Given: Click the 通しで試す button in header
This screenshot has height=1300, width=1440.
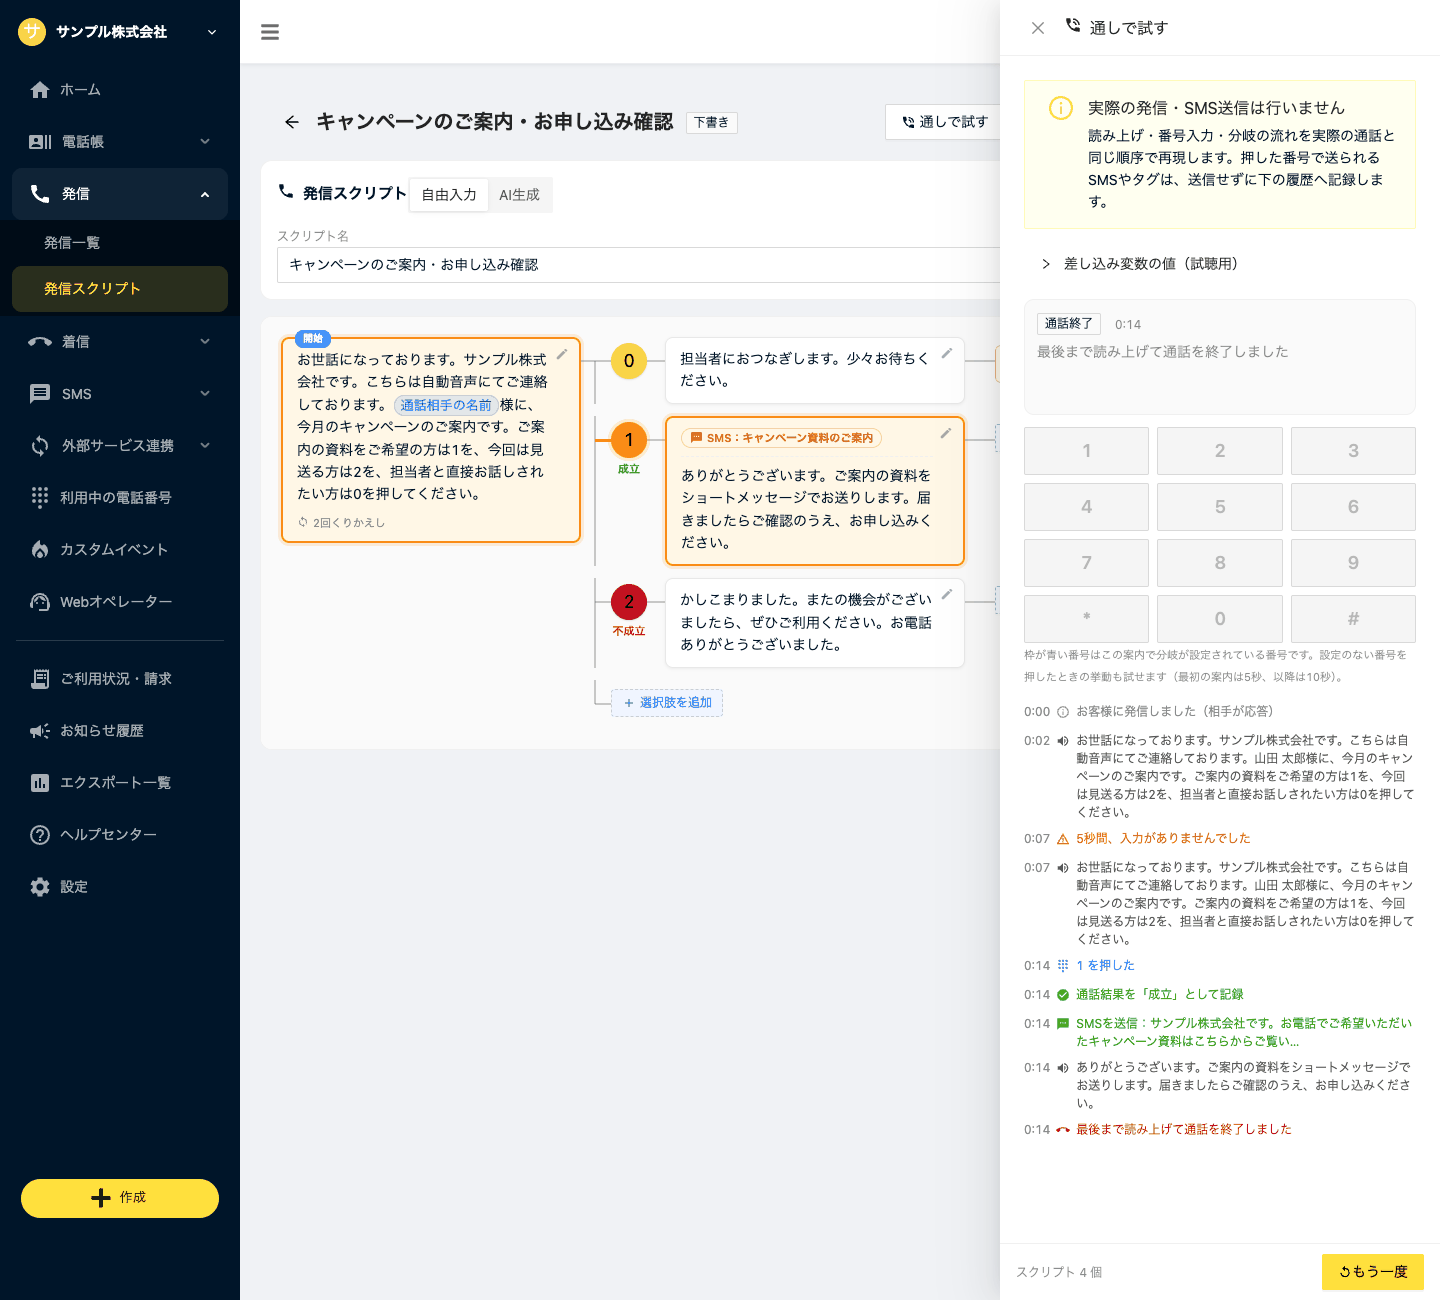Looking at the screenshot, I should [x=944, y=122].
